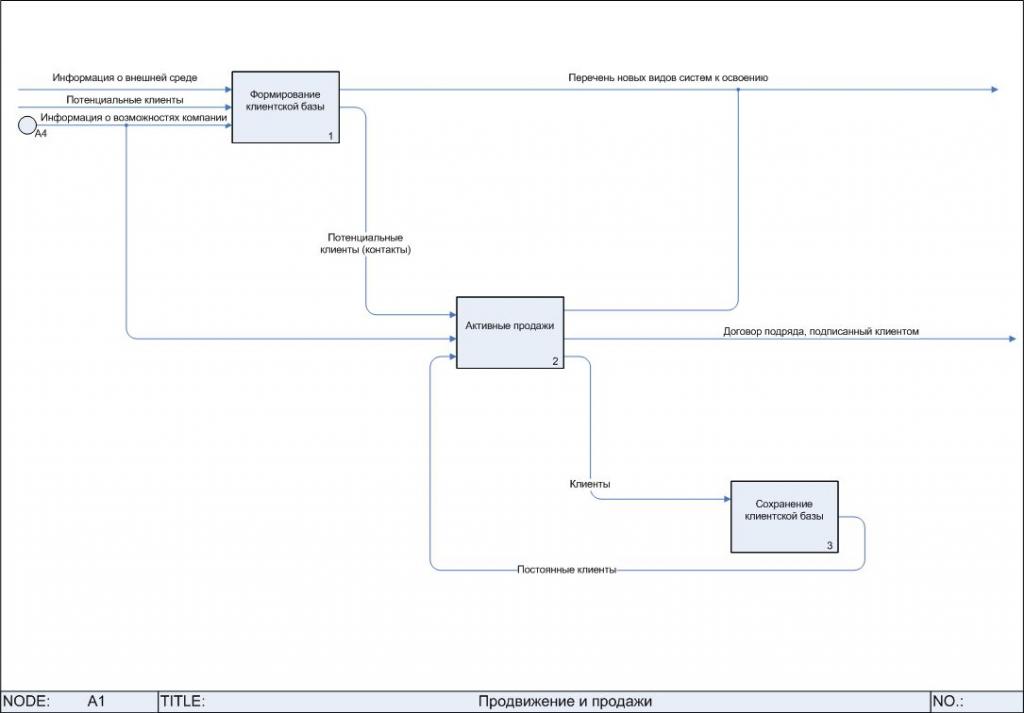
Task: Select the "Постоянные клиенты" feedback arrow label
Action: click(x=566, y=570)
